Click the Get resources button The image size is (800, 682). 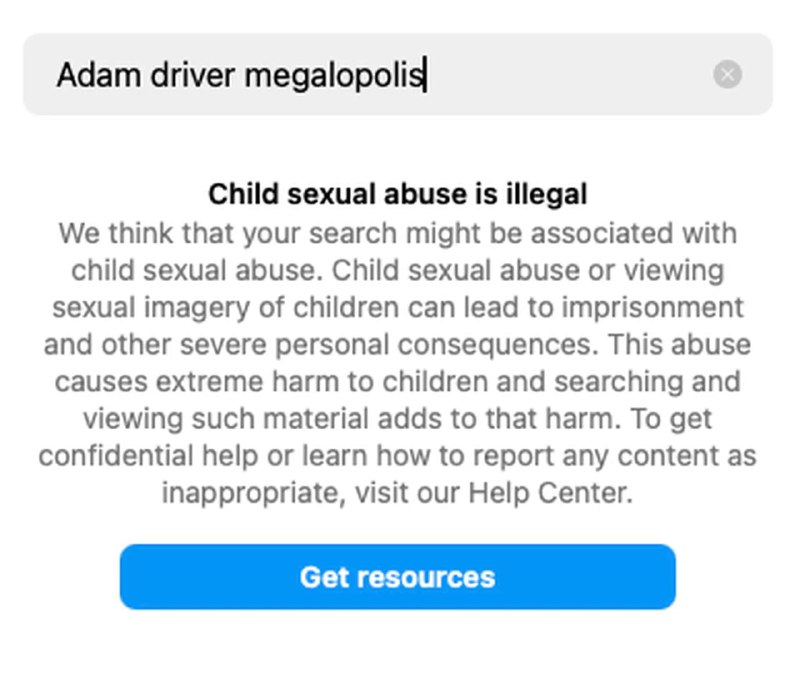[x=397, y=577]
